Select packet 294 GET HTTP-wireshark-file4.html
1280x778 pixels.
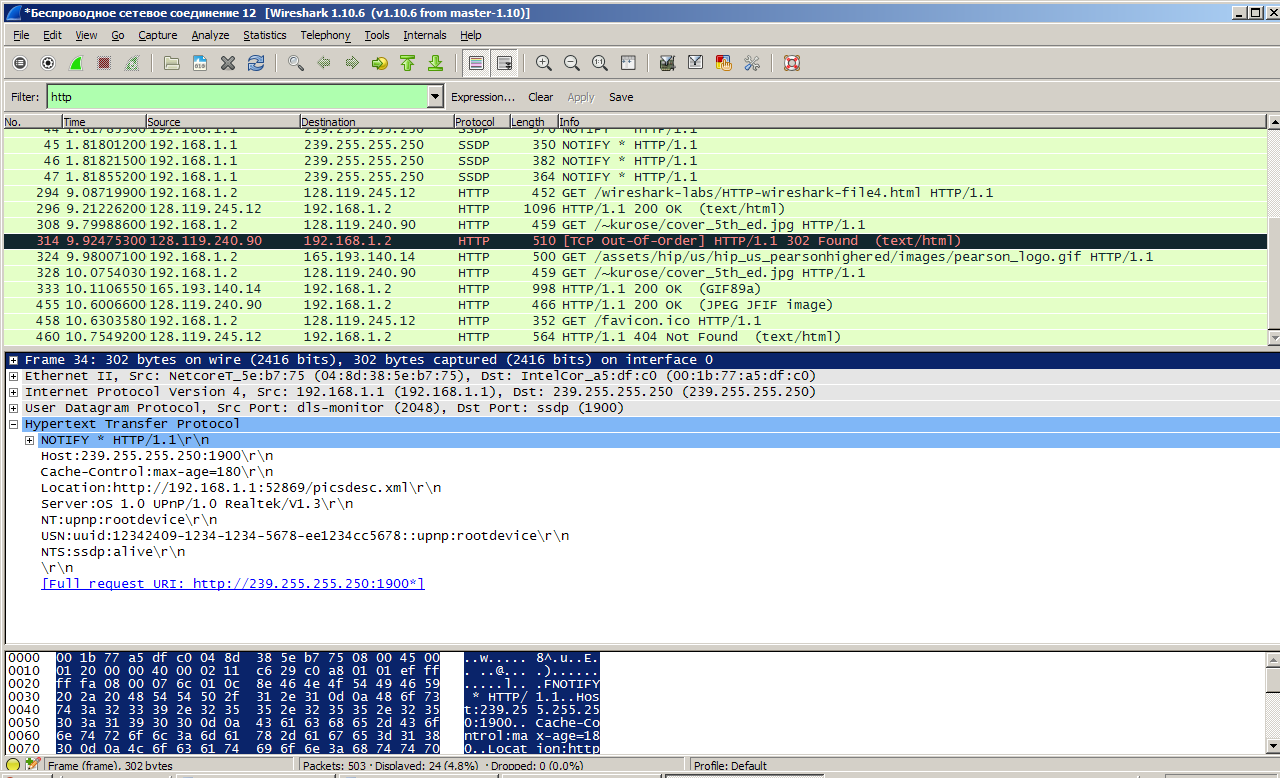(635, 193)
